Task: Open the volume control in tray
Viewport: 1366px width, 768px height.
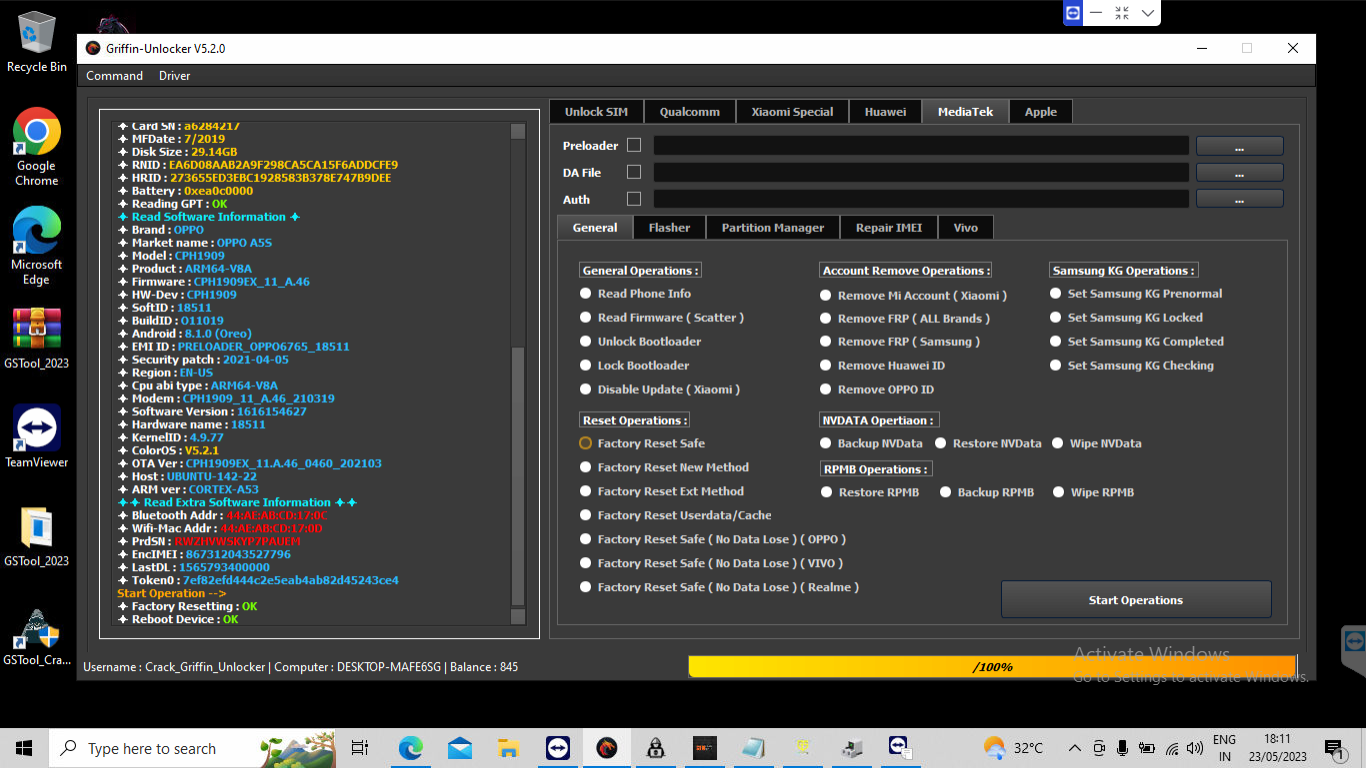Action: (1195, 748)
